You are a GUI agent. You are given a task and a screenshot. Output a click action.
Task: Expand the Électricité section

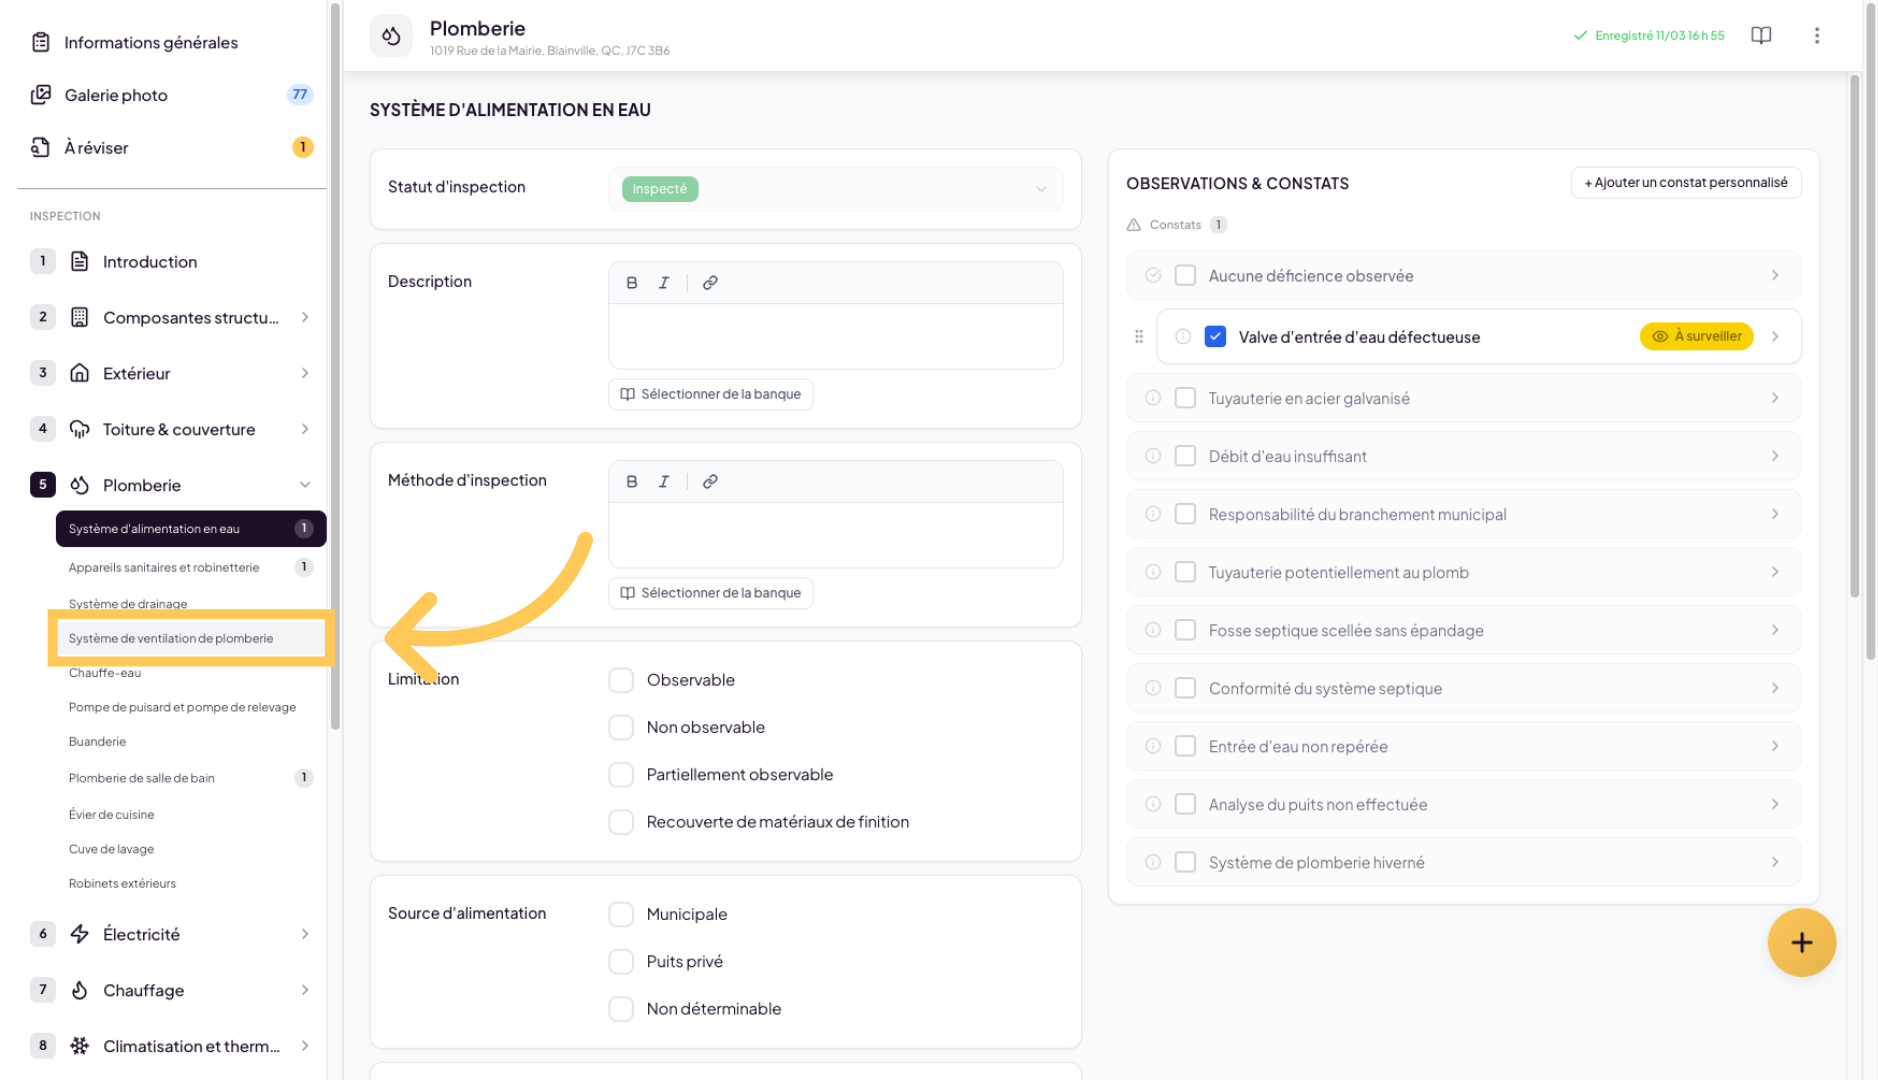click(304, 934)
